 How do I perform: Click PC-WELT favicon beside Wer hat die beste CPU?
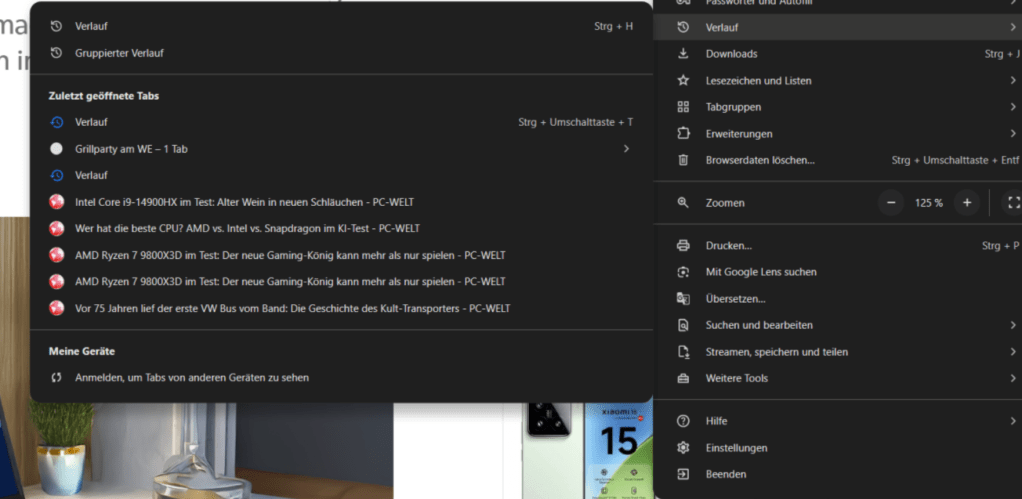pyautogui.click(x=57, y=229)
